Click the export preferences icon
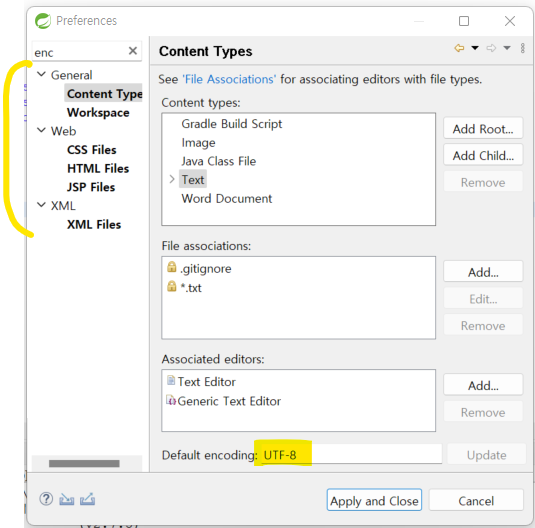This screenshot has height=528, width=535. (87, 499)
